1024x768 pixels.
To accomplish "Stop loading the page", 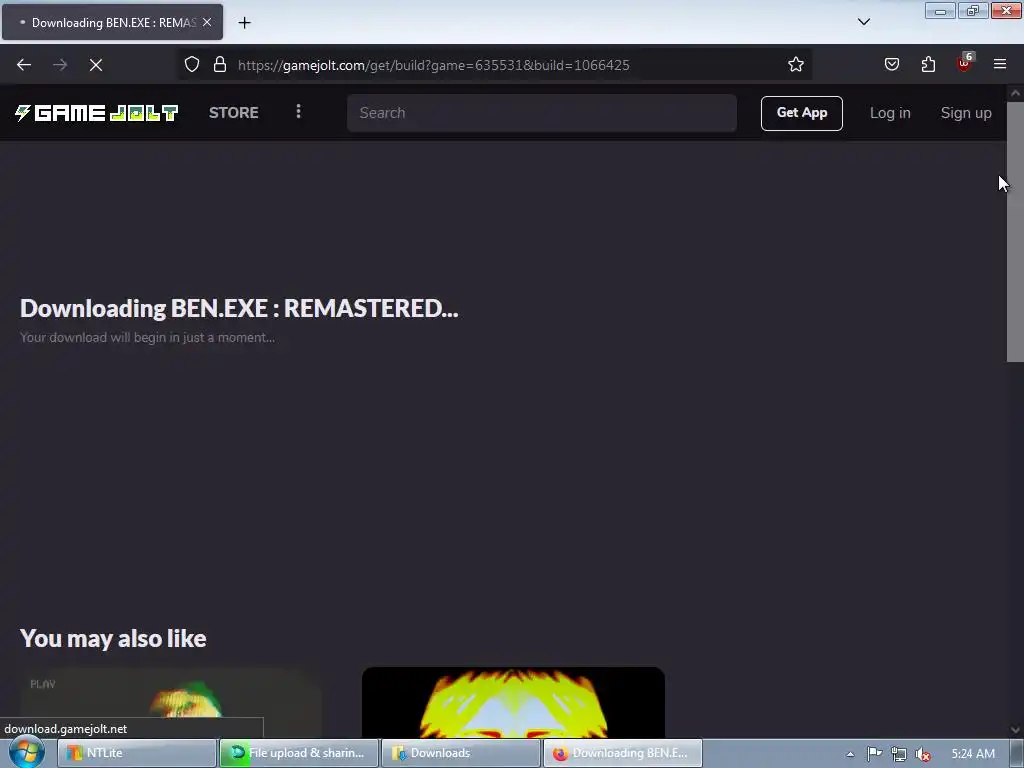I will click(x=96, y=65).
